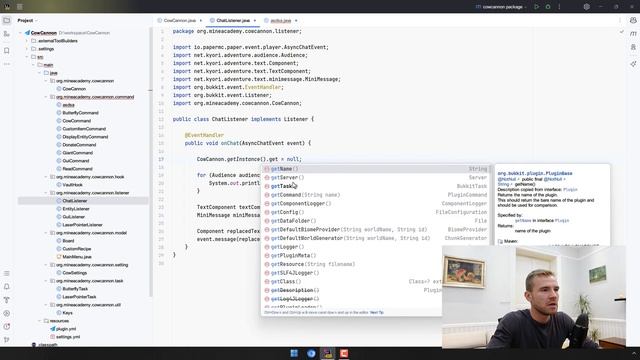
Task: Choose getDataFolder() completion suggestion
Action: 376,221
